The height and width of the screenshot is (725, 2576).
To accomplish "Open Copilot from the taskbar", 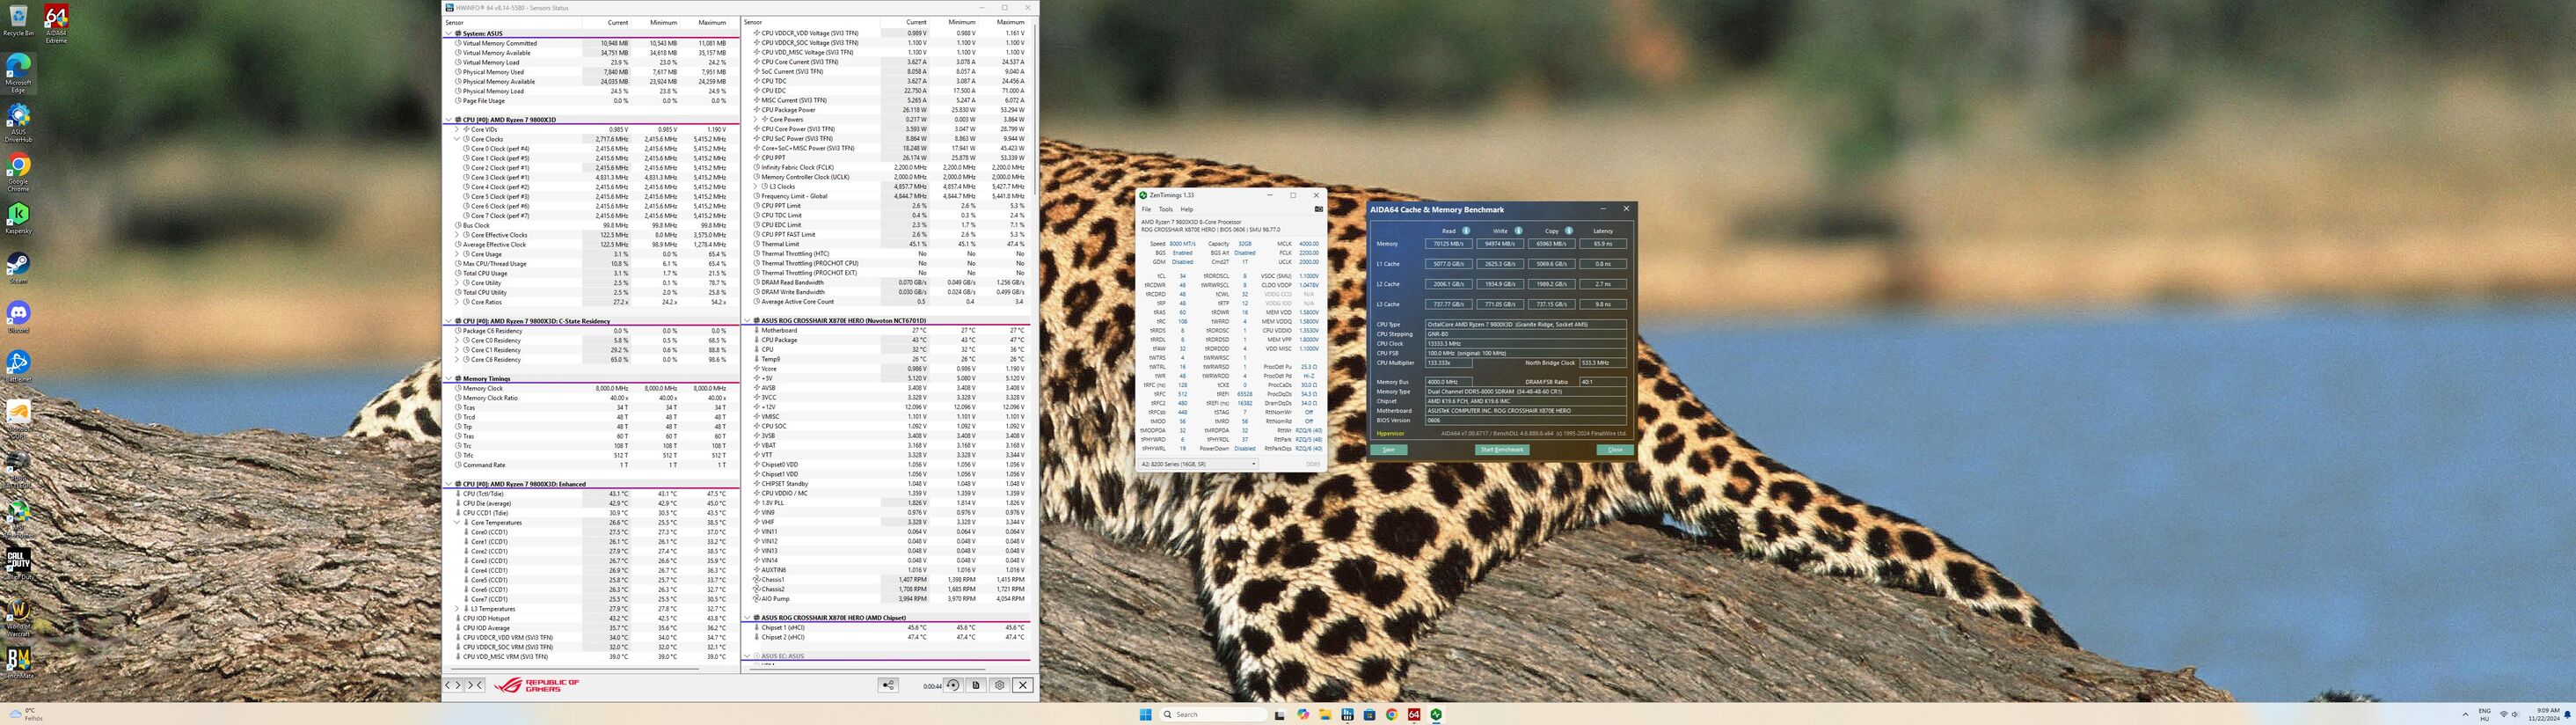I will click(x=1303, y=714).
